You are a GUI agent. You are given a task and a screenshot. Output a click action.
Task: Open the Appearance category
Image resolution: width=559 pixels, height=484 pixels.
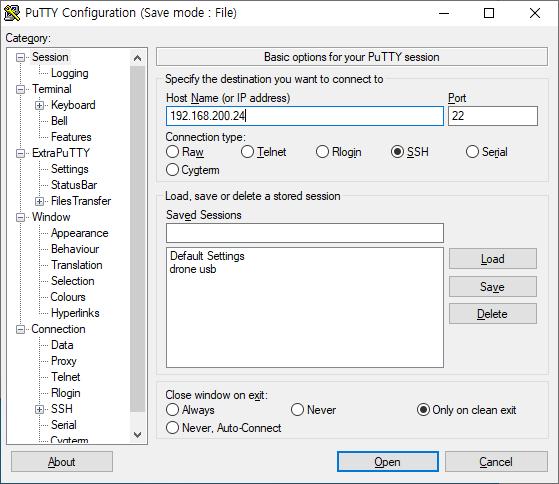[x=80, y=233]
